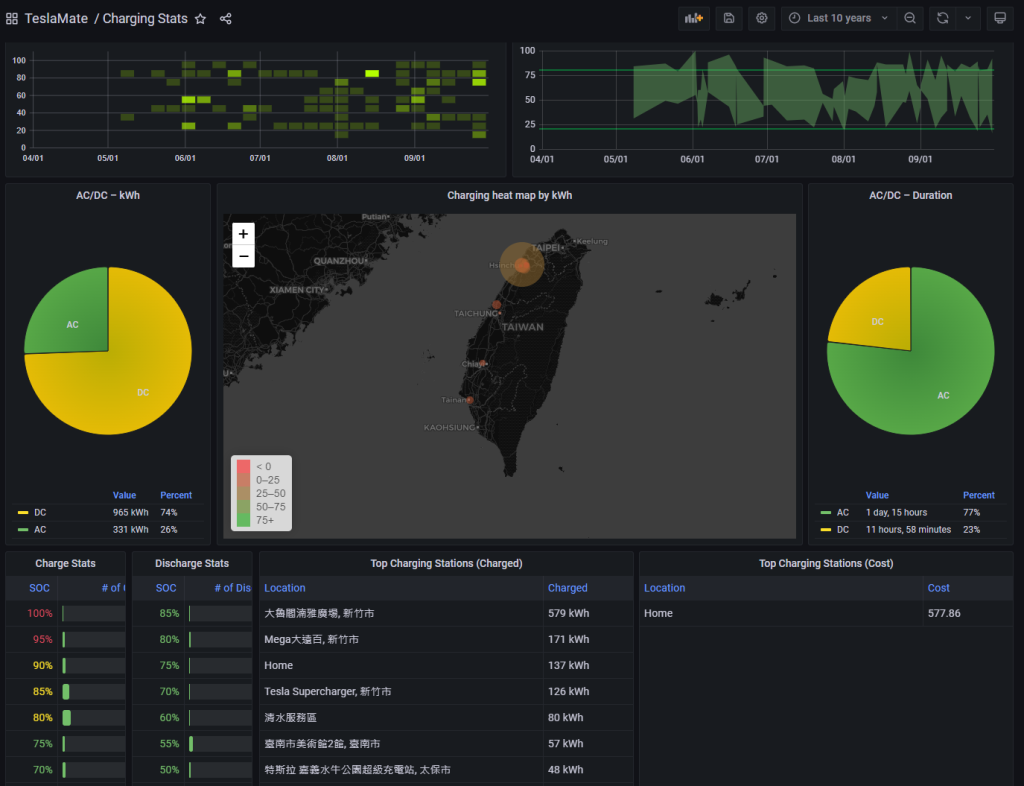
Task: Toggle DC series in AC/DC kWh legend
Action: point(40,512)
